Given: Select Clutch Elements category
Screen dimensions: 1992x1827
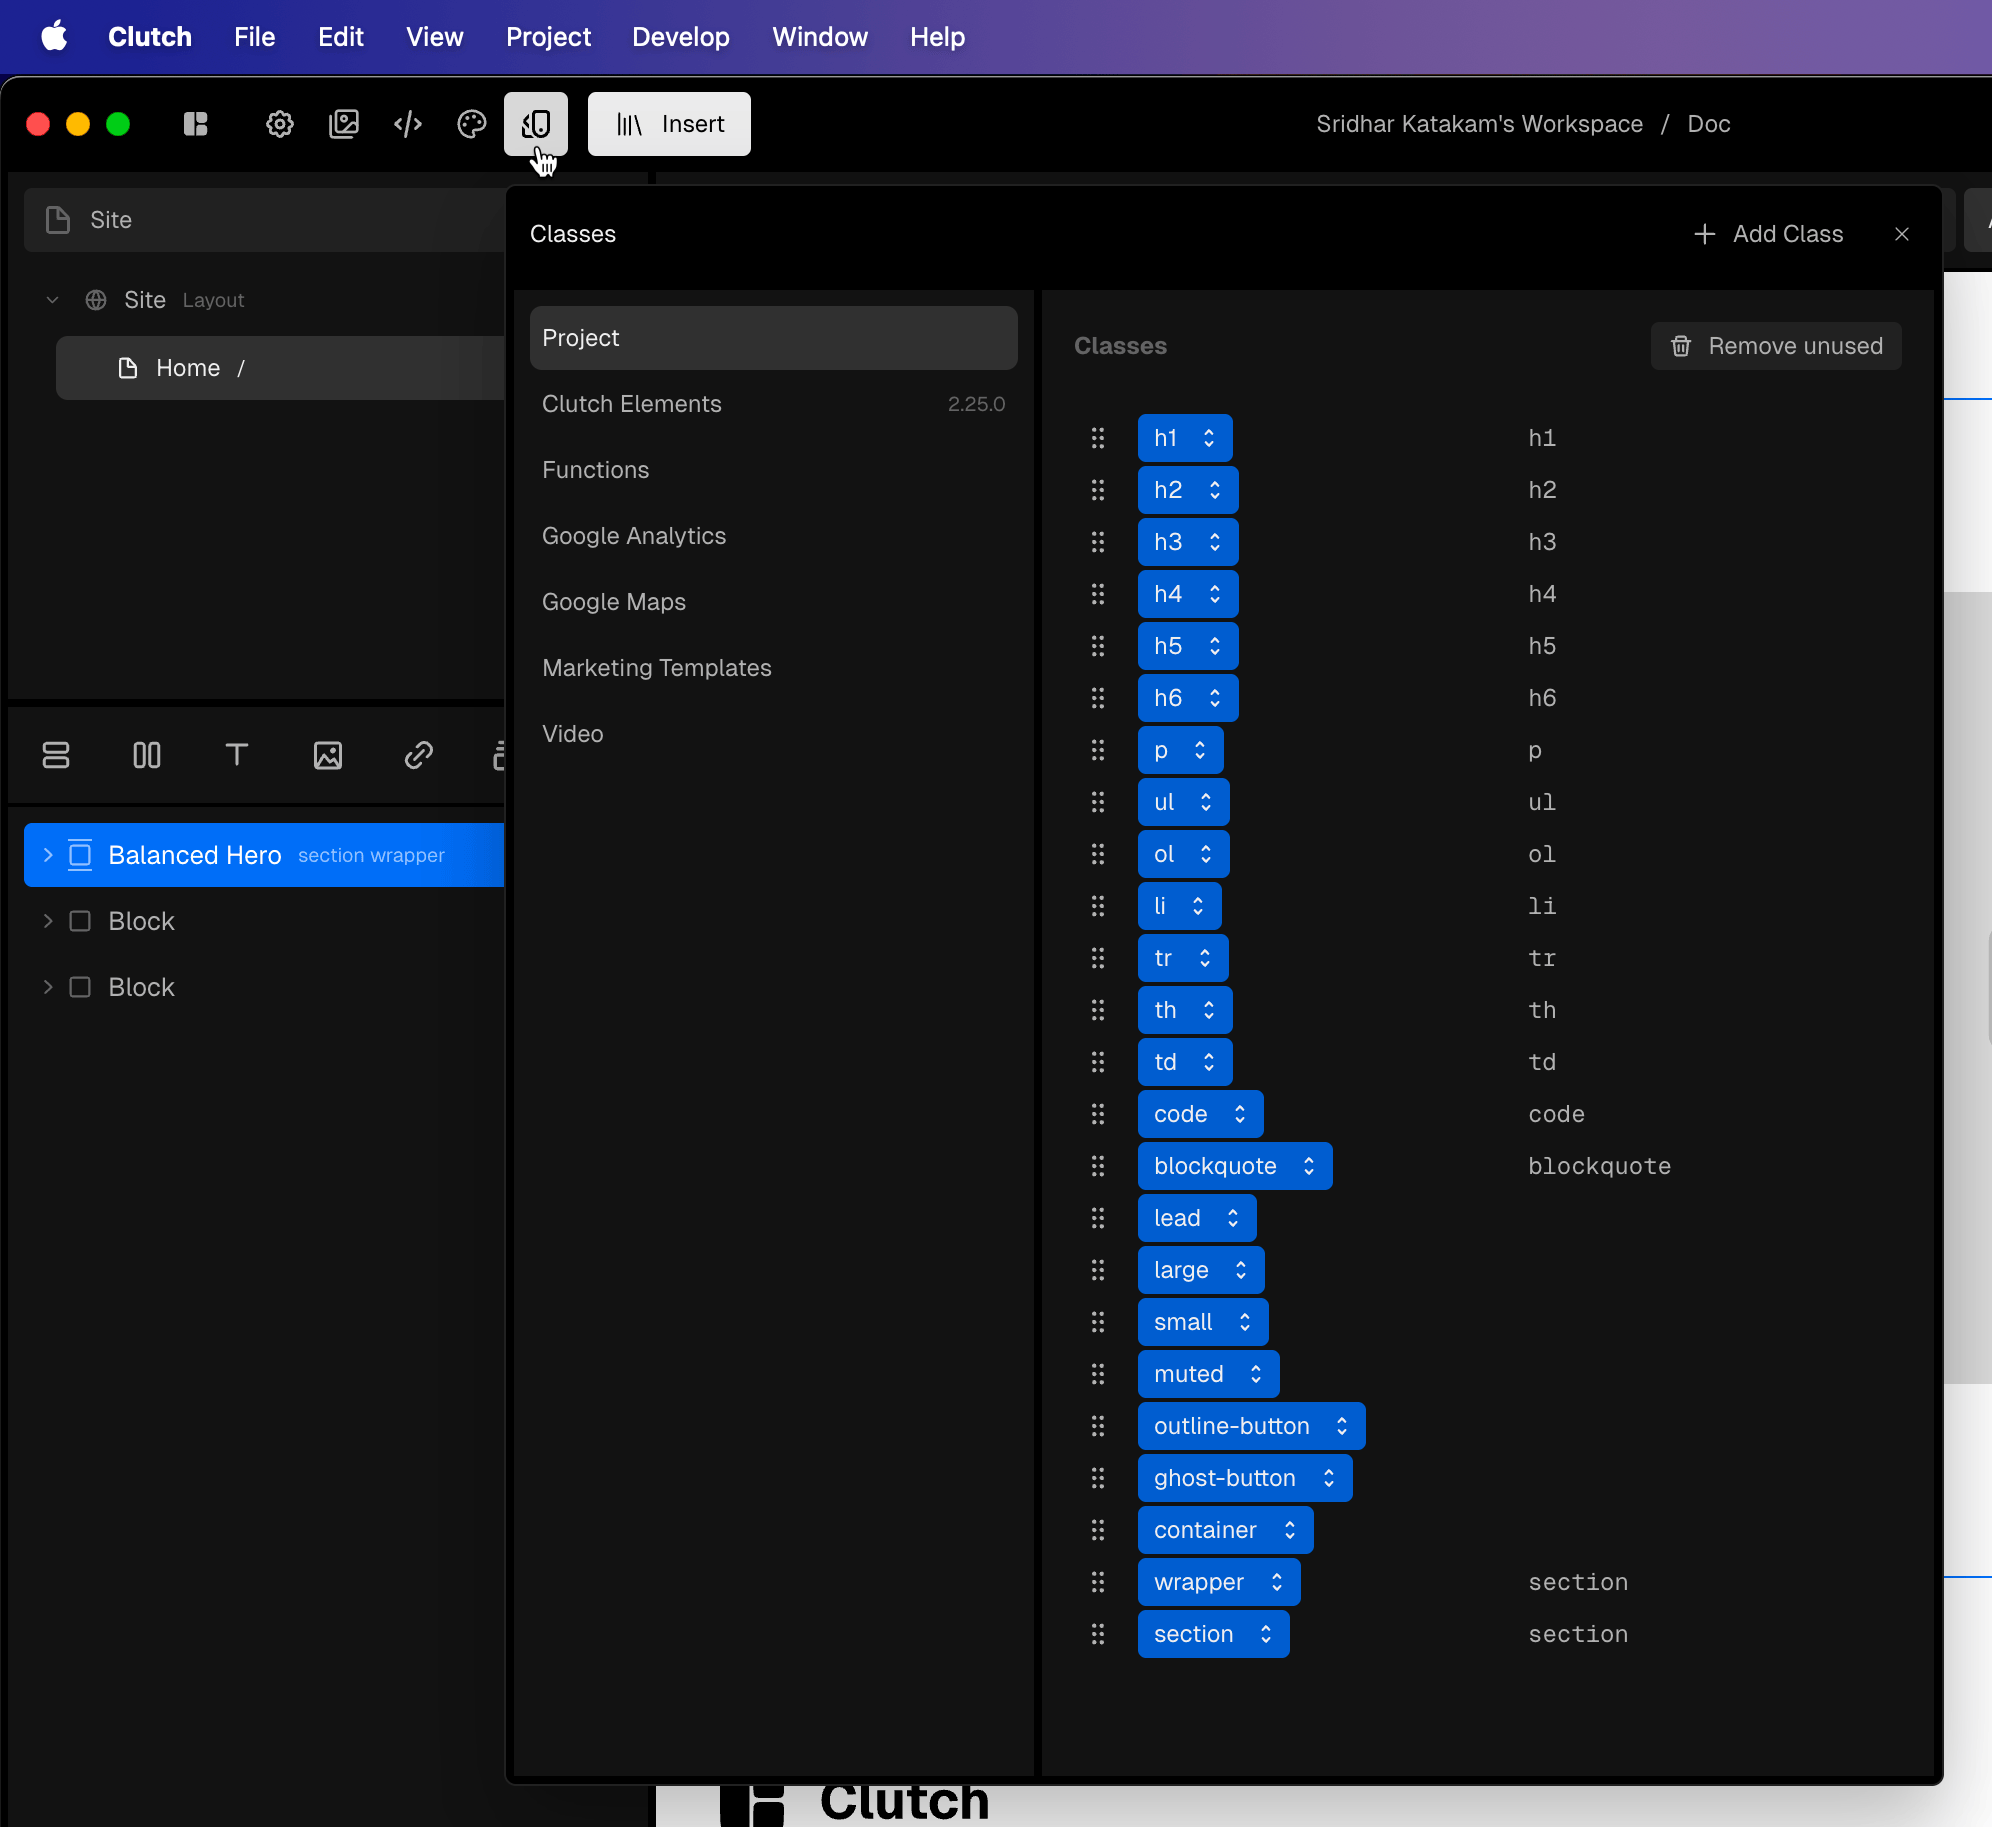Looking at the screenshot, I should pyautogui.click(x=774, y=404).
